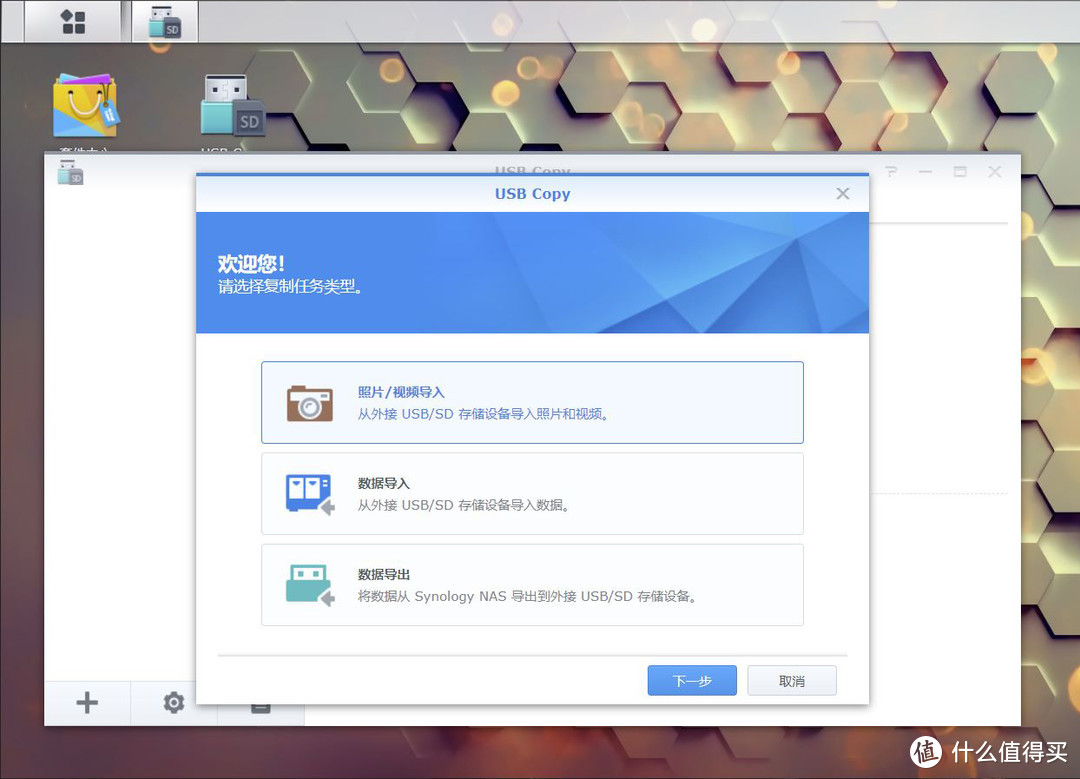Select the 照片/视频导入 task type
The width and height of the screenshot is (1080, 779).
532,400
